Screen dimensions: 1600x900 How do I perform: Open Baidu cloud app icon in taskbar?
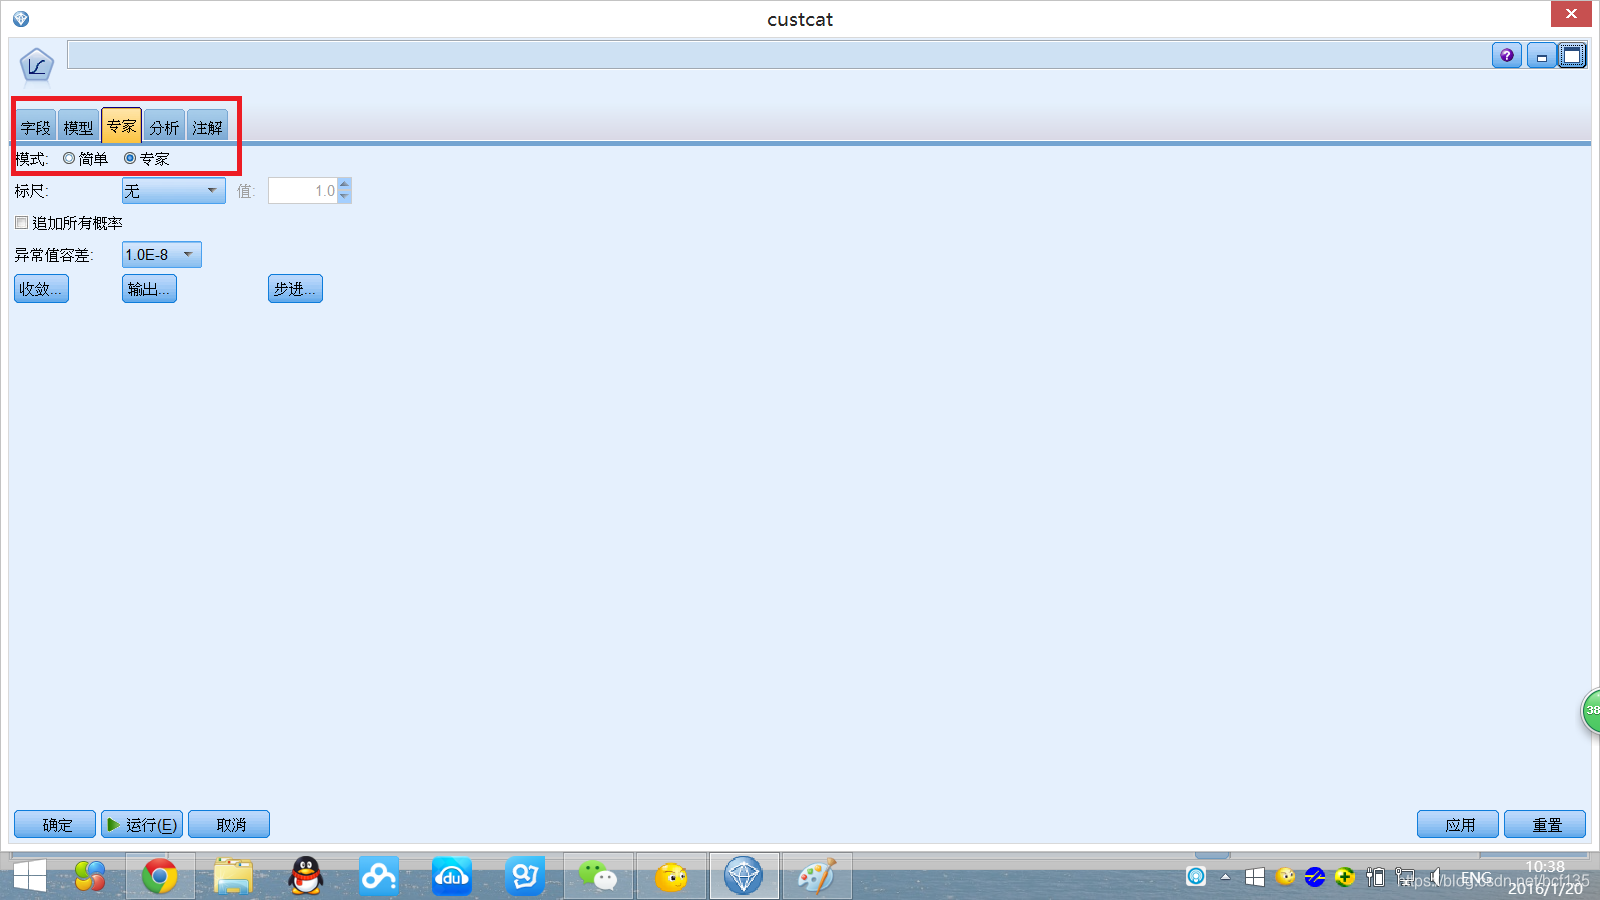(x=379, y=877)
